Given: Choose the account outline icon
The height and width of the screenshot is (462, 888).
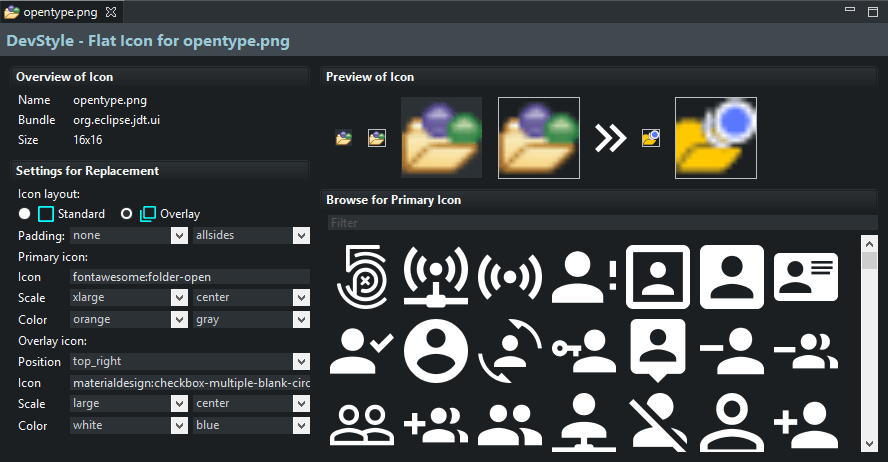Looking at the screenshot, I should 732,423.
